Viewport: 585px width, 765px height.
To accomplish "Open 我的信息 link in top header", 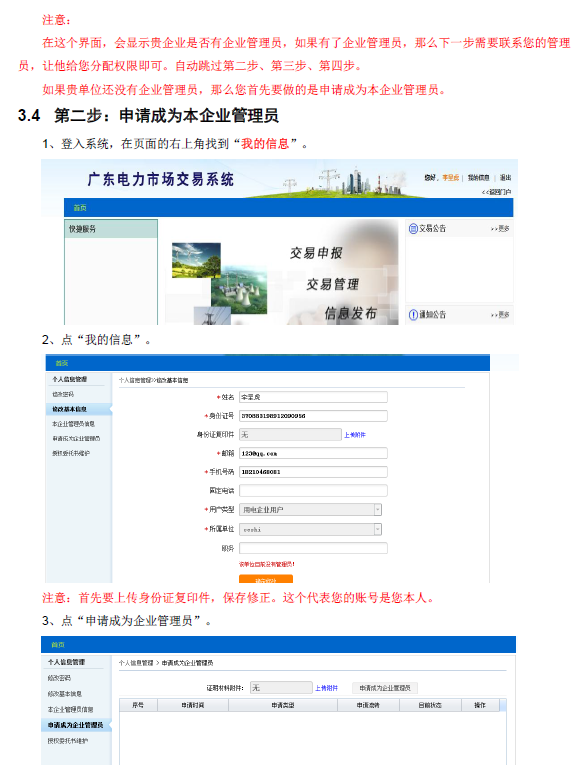I will click(478, 178).
